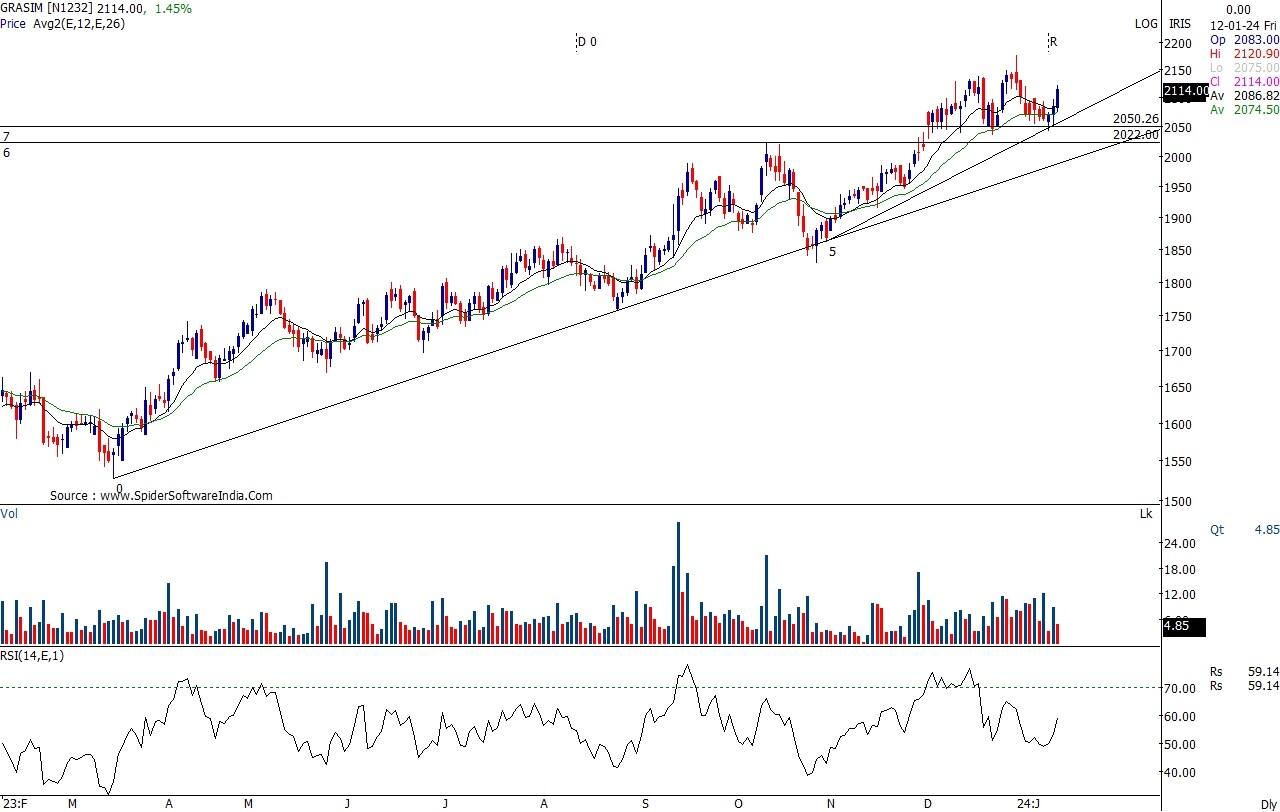Select the 2050.26 horizontal line label
Viewport: 1280px width, 812px height.
pyautogui.click(x=1135, y=119)
